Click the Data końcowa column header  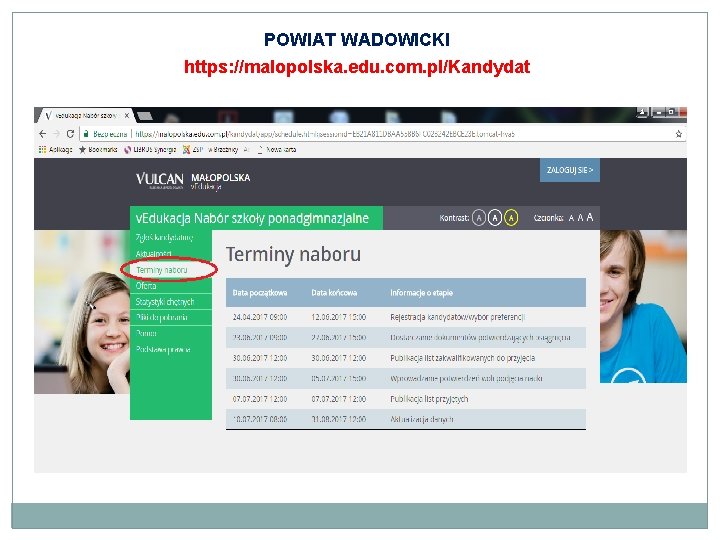[334, 292]
